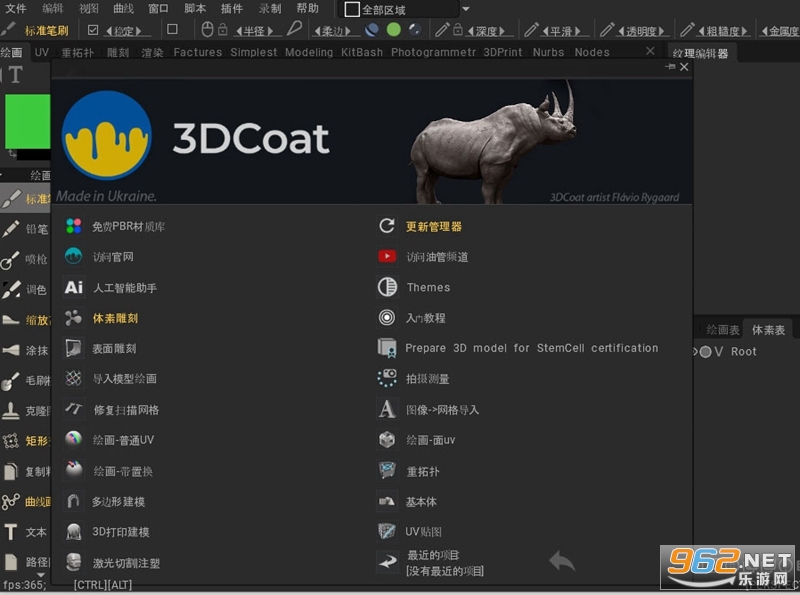
Task: Open the 曲线 menu
Action: tap(123, 9)
